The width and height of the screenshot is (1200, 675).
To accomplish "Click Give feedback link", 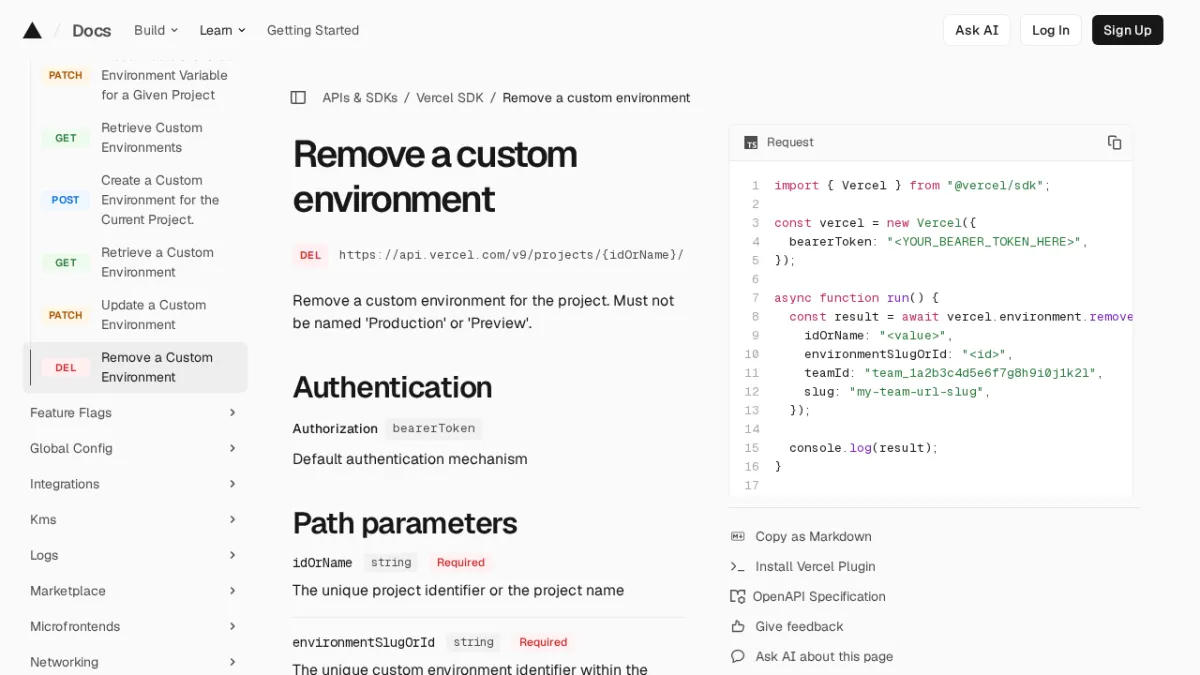I will (799, 627).
